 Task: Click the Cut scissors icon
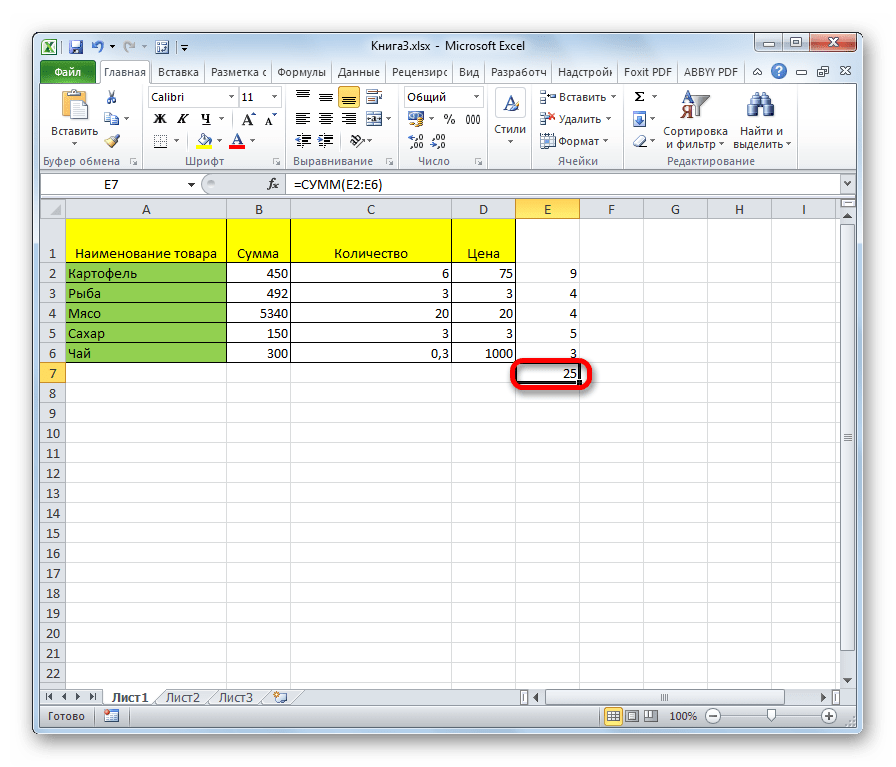111,97
